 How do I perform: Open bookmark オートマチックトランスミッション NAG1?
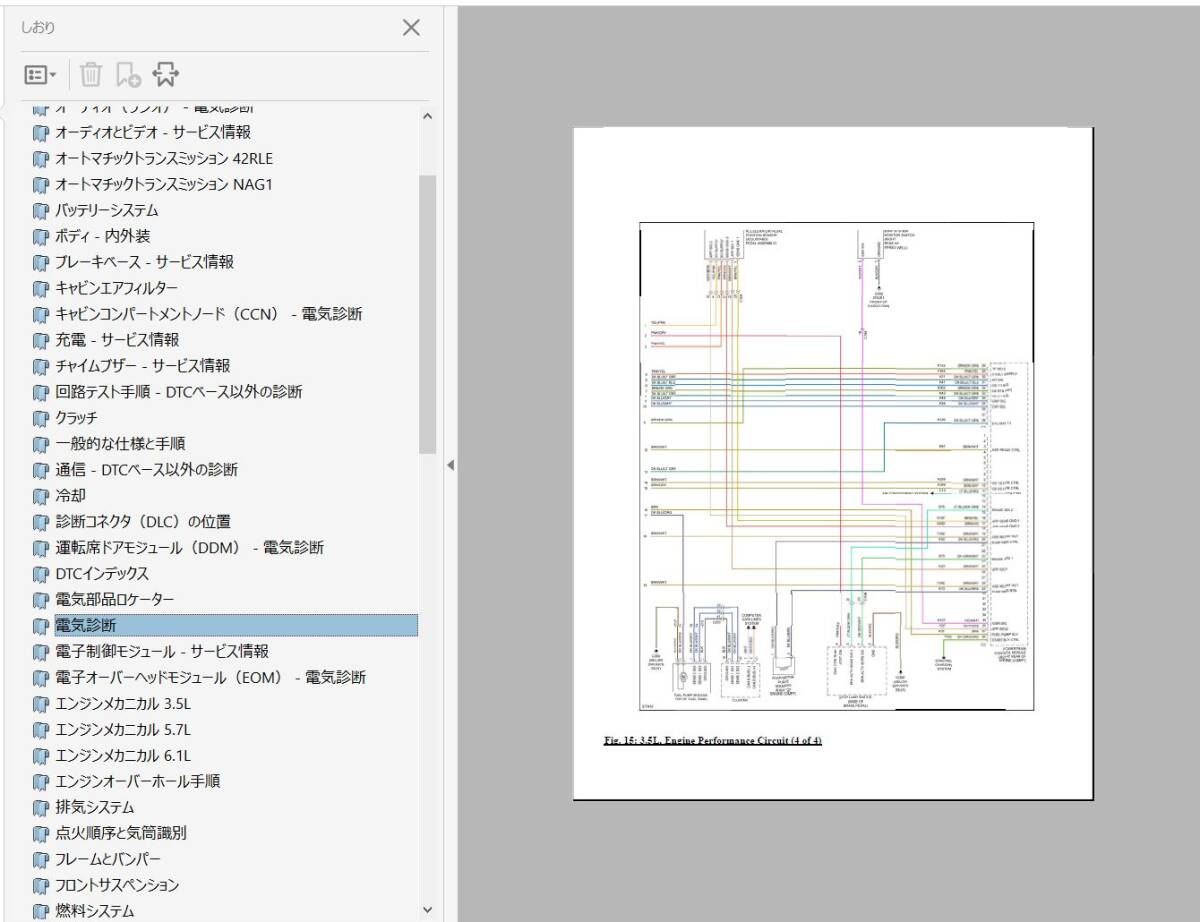[x=164, y=184]
